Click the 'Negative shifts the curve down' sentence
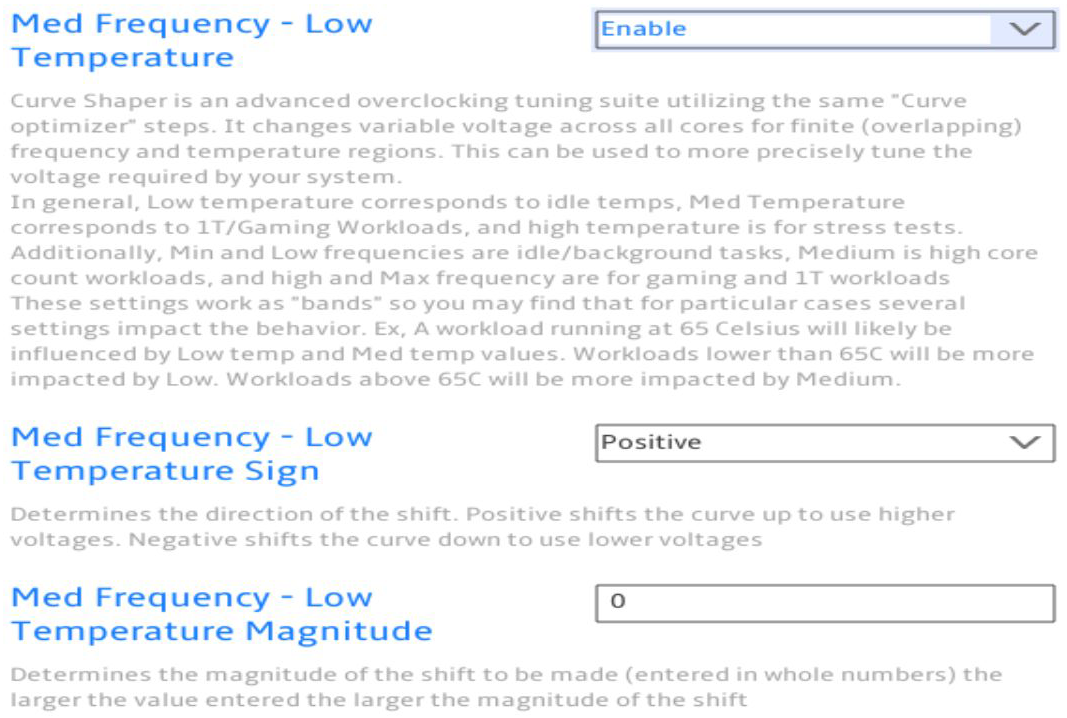This screenshot has height=718, width=1067. click(x=446, y=540)
